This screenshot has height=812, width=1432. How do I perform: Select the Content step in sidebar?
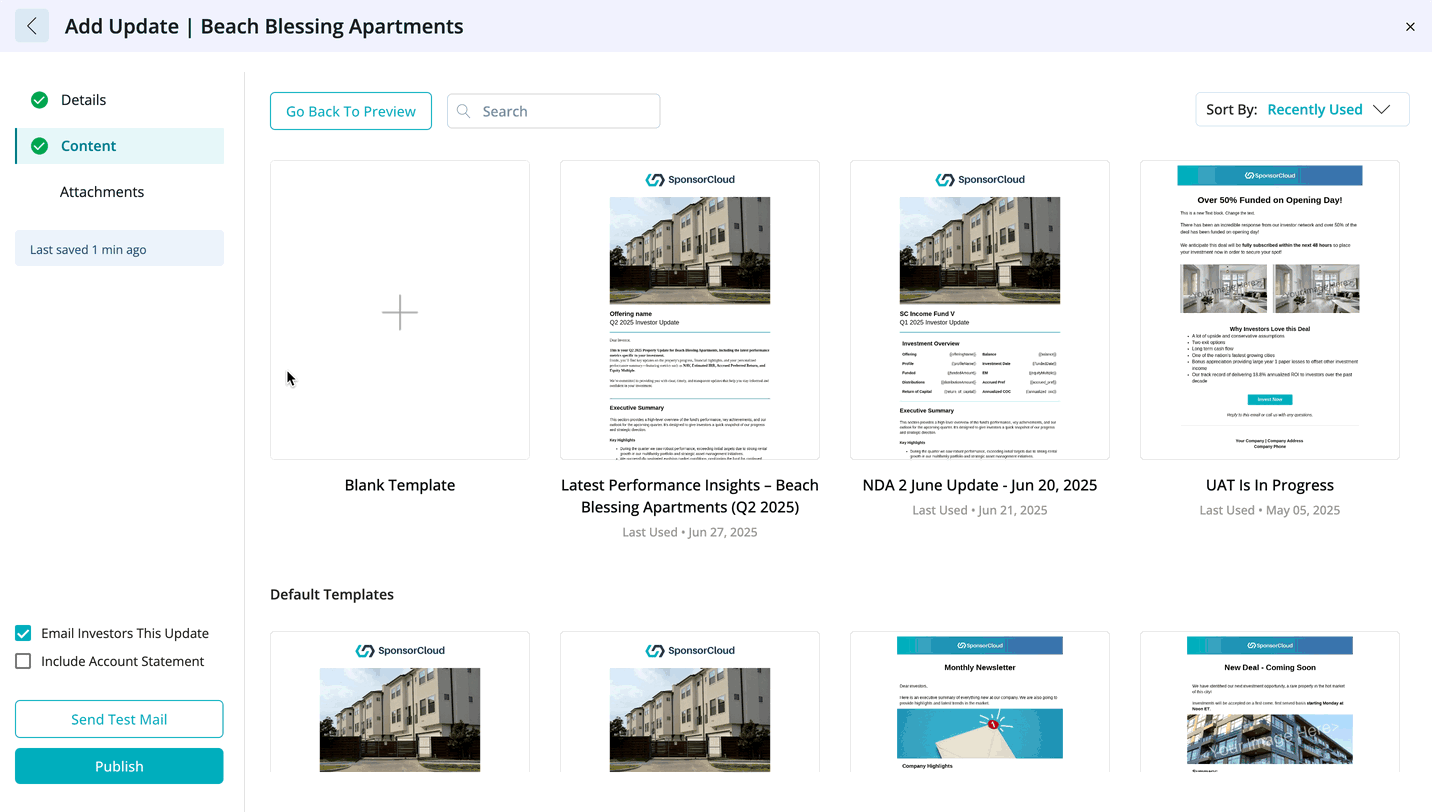coord(89,146)
